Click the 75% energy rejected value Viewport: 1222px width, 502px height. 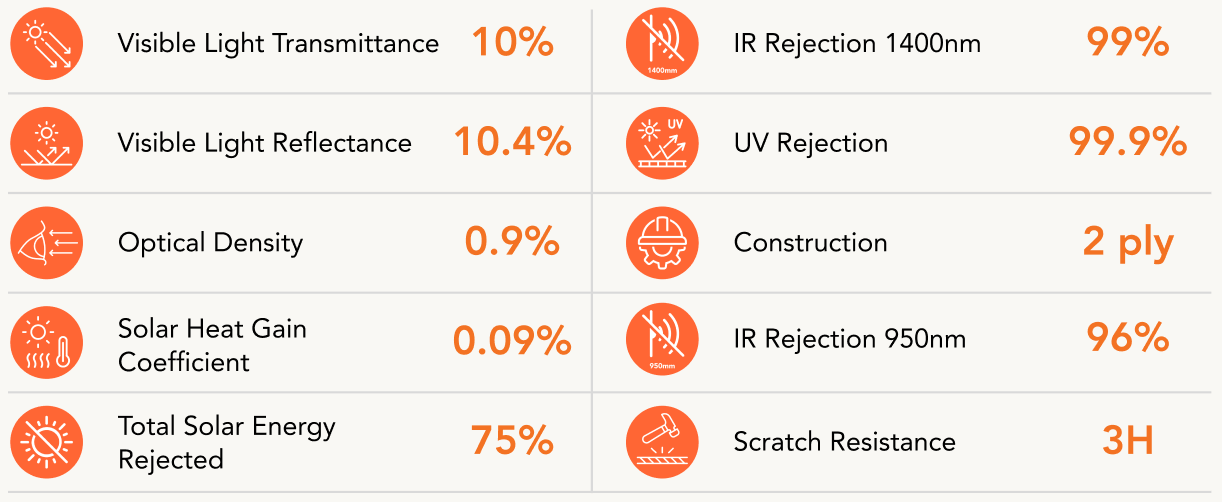coord(512,442)
